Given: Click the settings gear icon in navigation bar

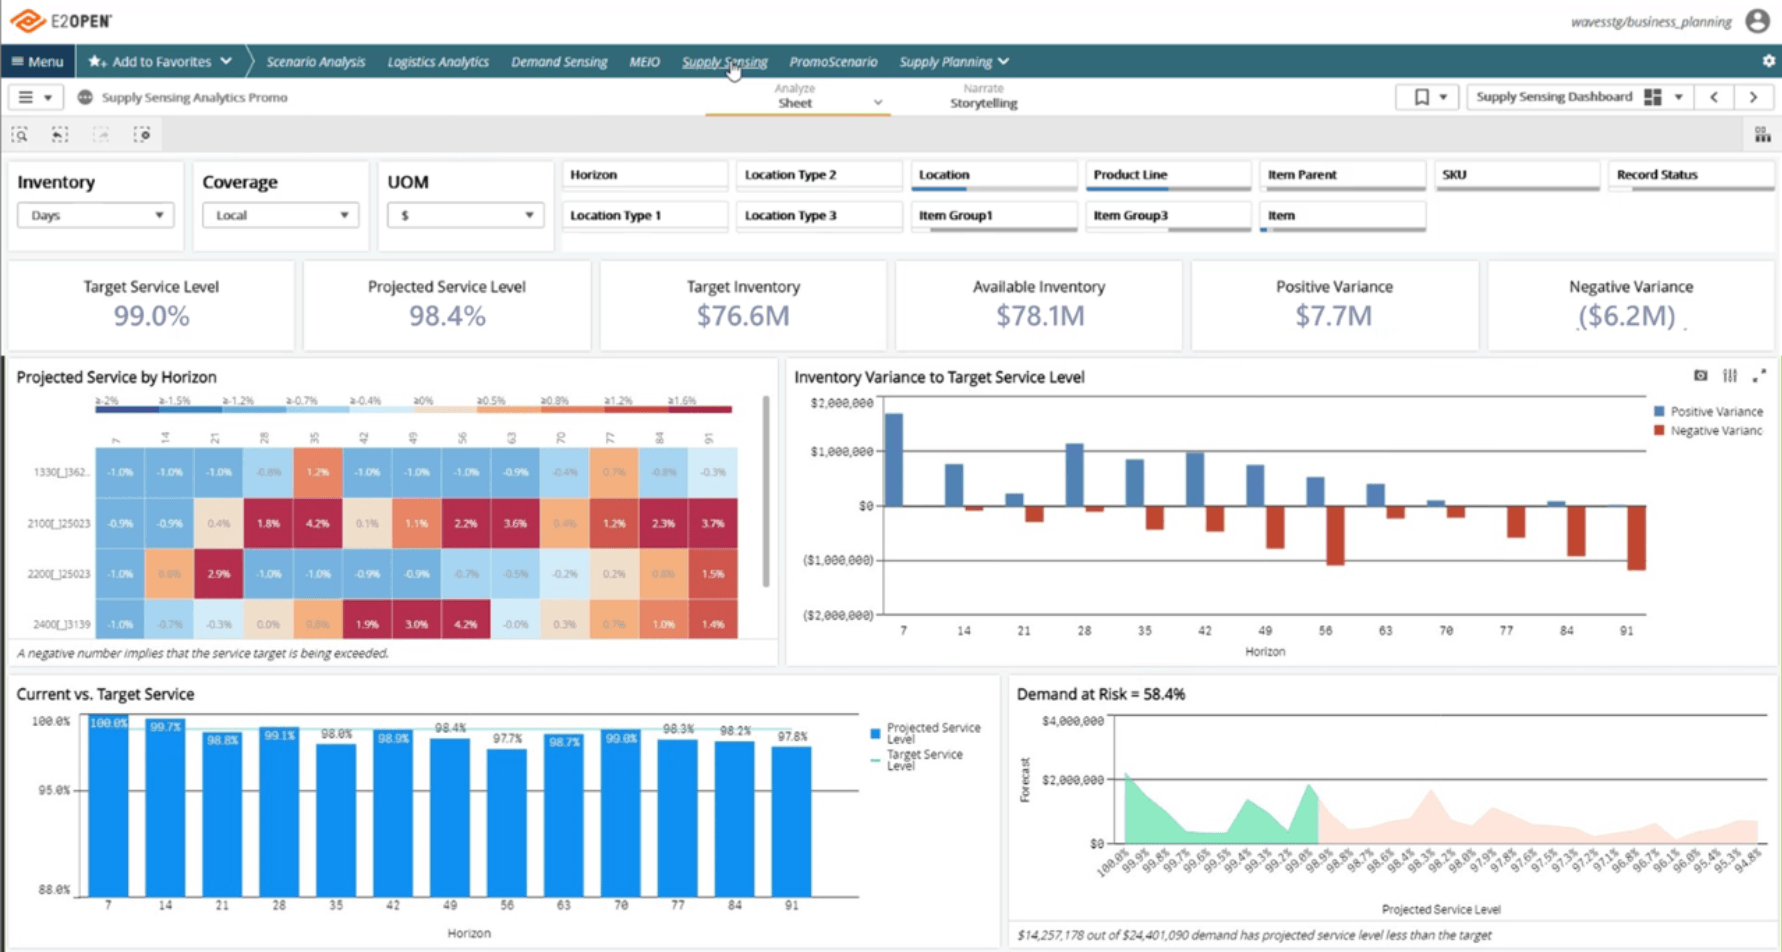Looking at the screenshot, I should click(1768, 61).
